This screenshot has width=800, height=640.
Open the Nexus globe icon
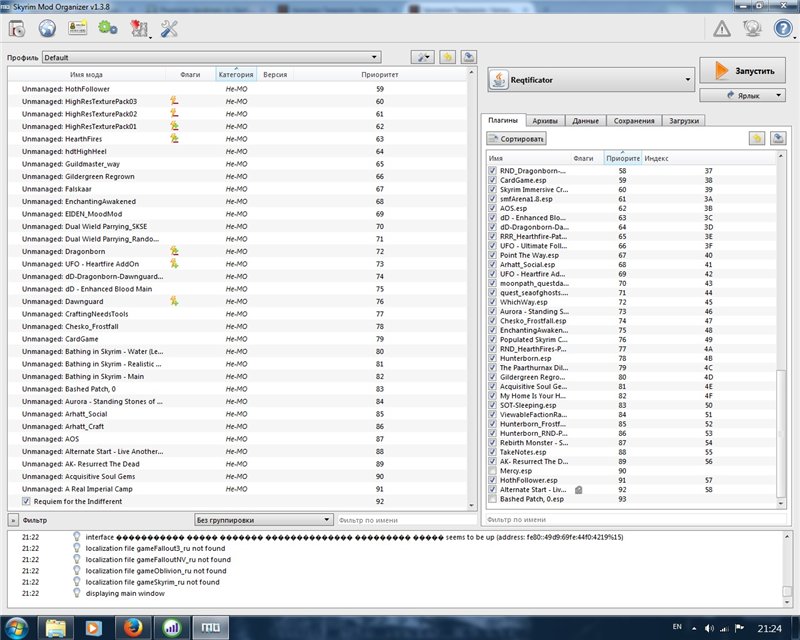[47, 29]
